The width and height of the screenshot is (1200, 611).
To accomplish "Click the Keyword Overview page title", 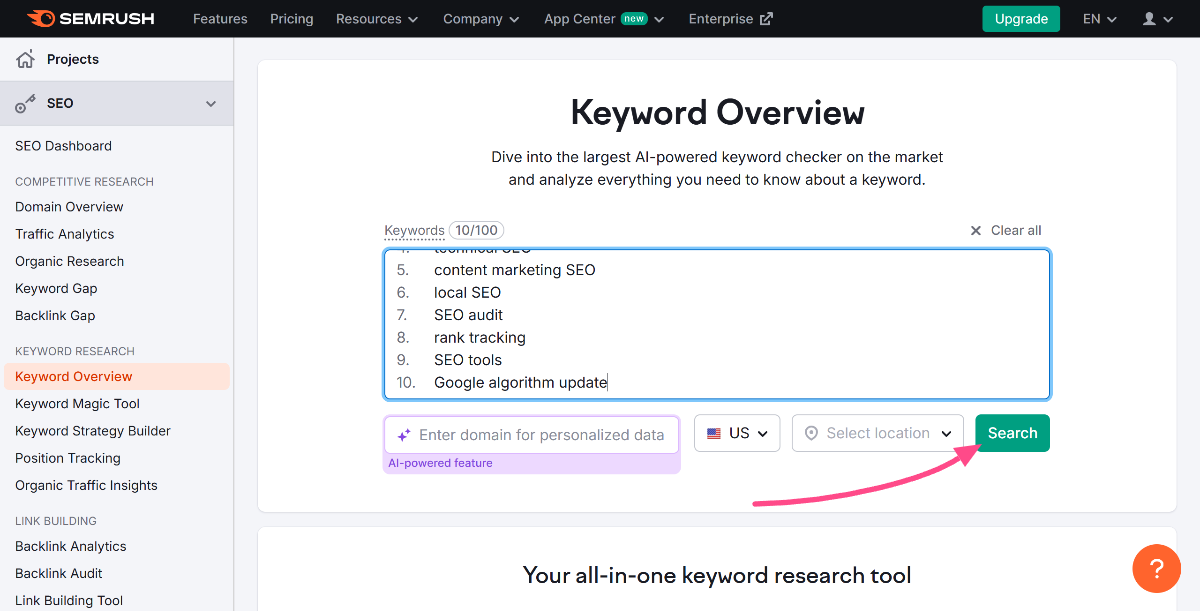I will 718,112.
